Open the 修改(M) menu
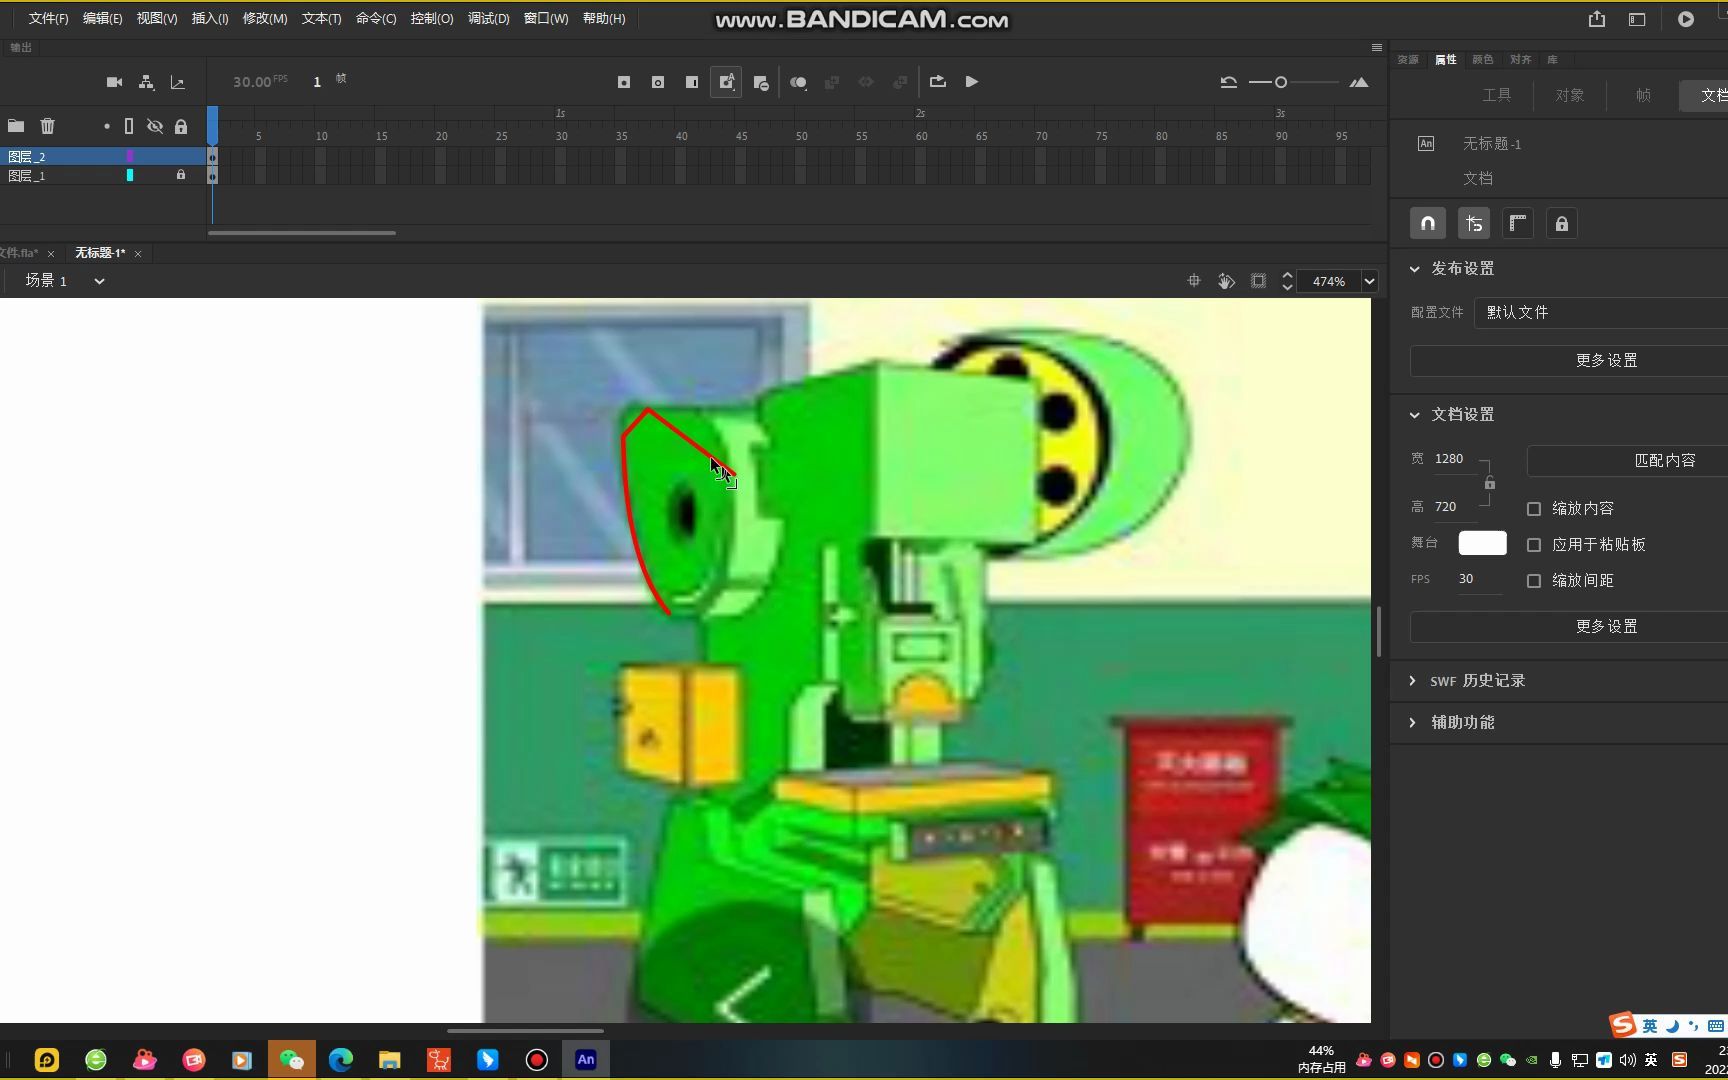The width and height of the screenshot is (1728, 1080). [264, 19]
